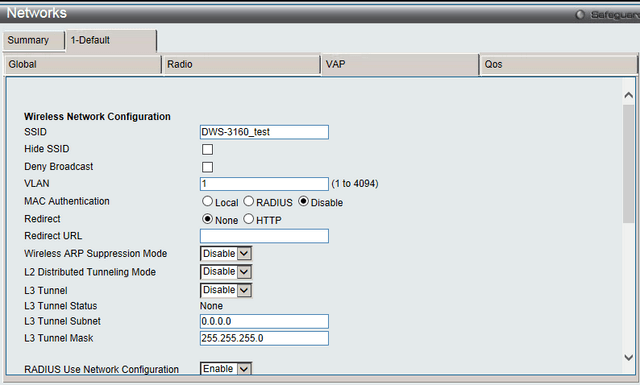Click the Safeguard indicator icon
Image resolution: width=640 pixels, height=385 pixels.
pos(580,15)
